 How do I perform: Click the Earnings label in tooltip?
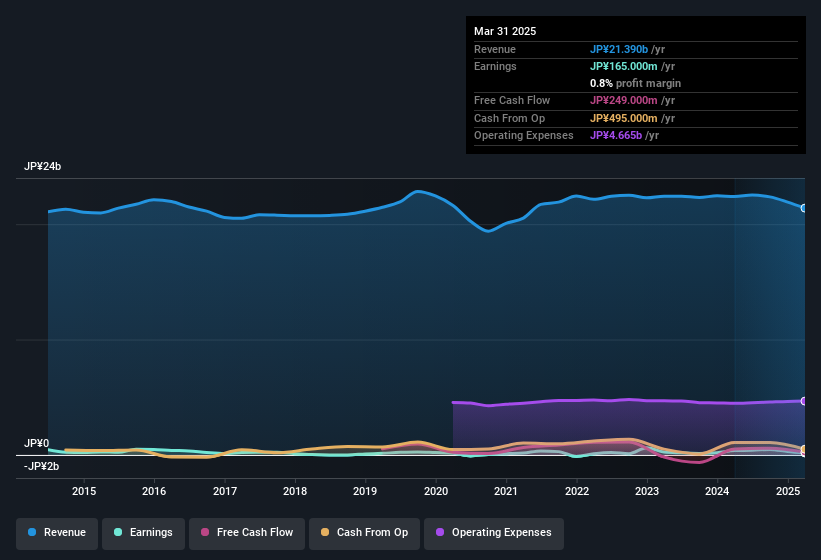(x=495, y=66)
